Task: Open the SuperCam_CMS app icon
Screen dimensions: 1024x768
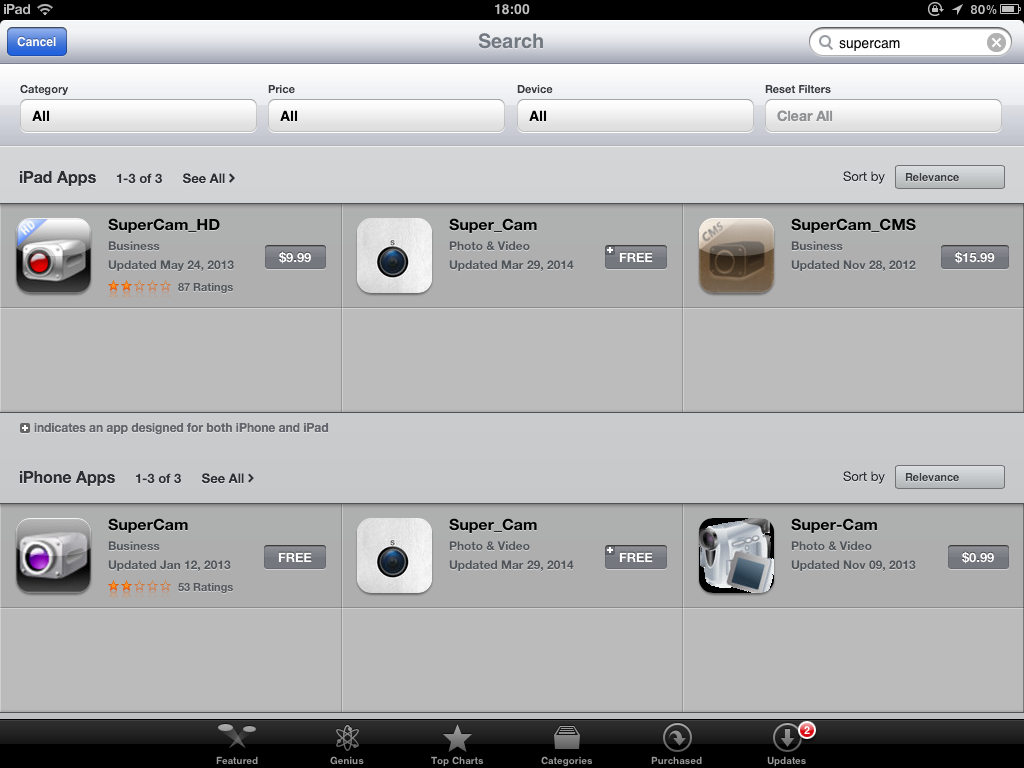Action: (x=736, y=255)
